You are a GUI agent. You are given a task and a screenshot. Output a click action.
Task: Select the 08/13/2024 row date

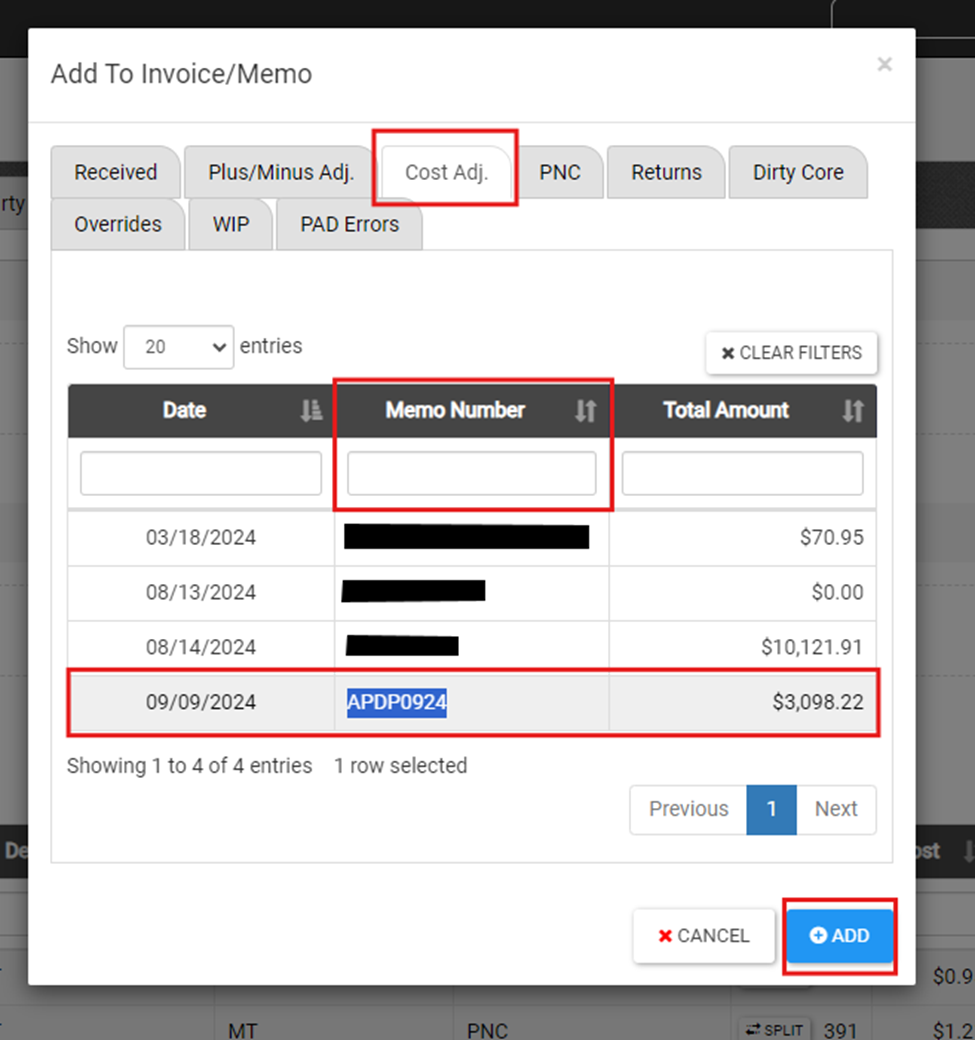click(x=201, y=592)
